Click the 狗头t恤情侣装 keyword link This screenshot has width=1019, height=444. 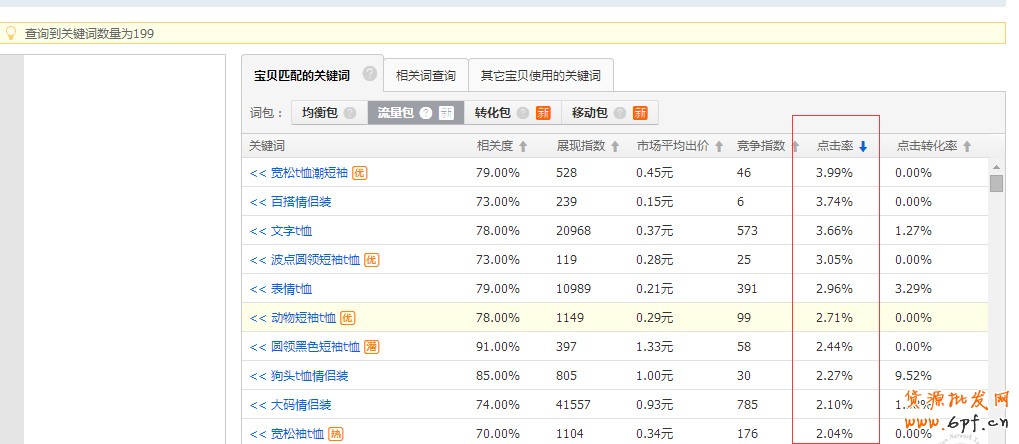[309, 376]
